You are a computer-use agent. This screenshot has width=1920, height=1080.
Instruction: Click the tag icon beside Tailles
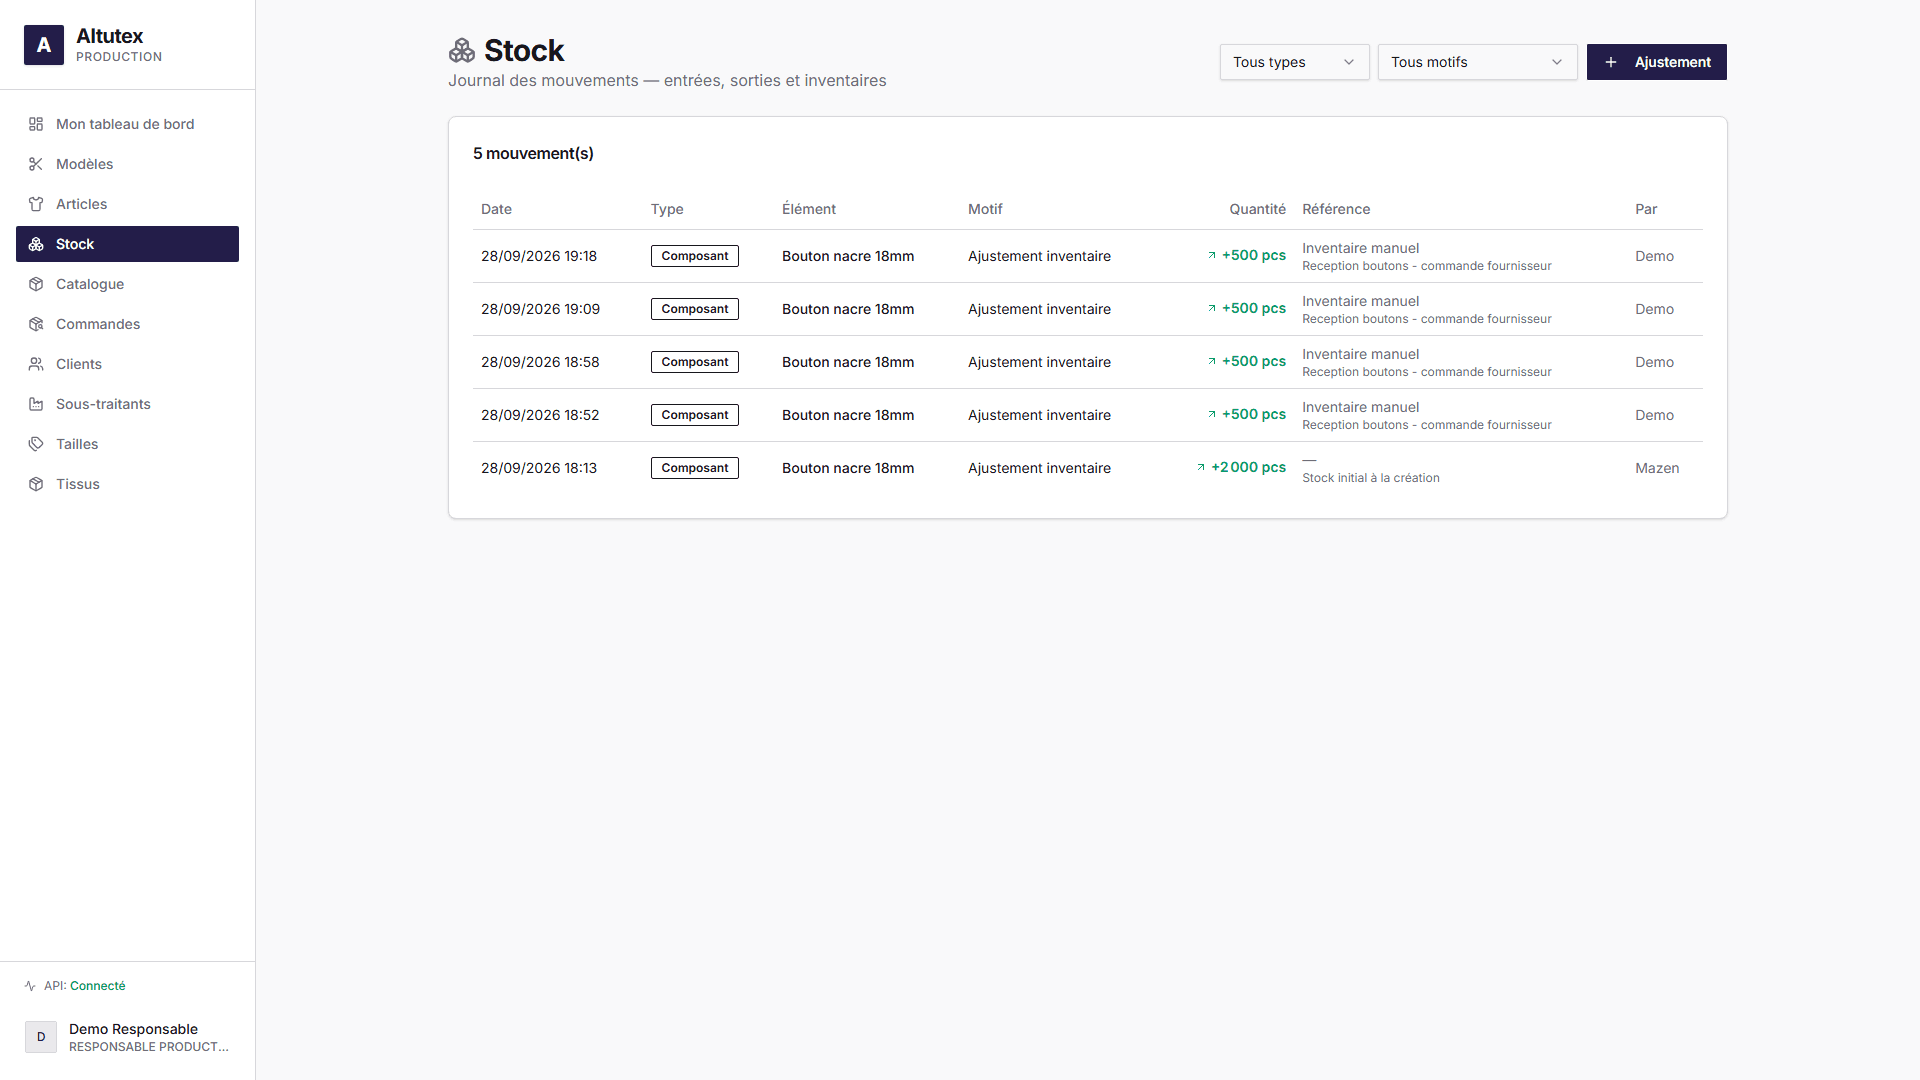36,444
